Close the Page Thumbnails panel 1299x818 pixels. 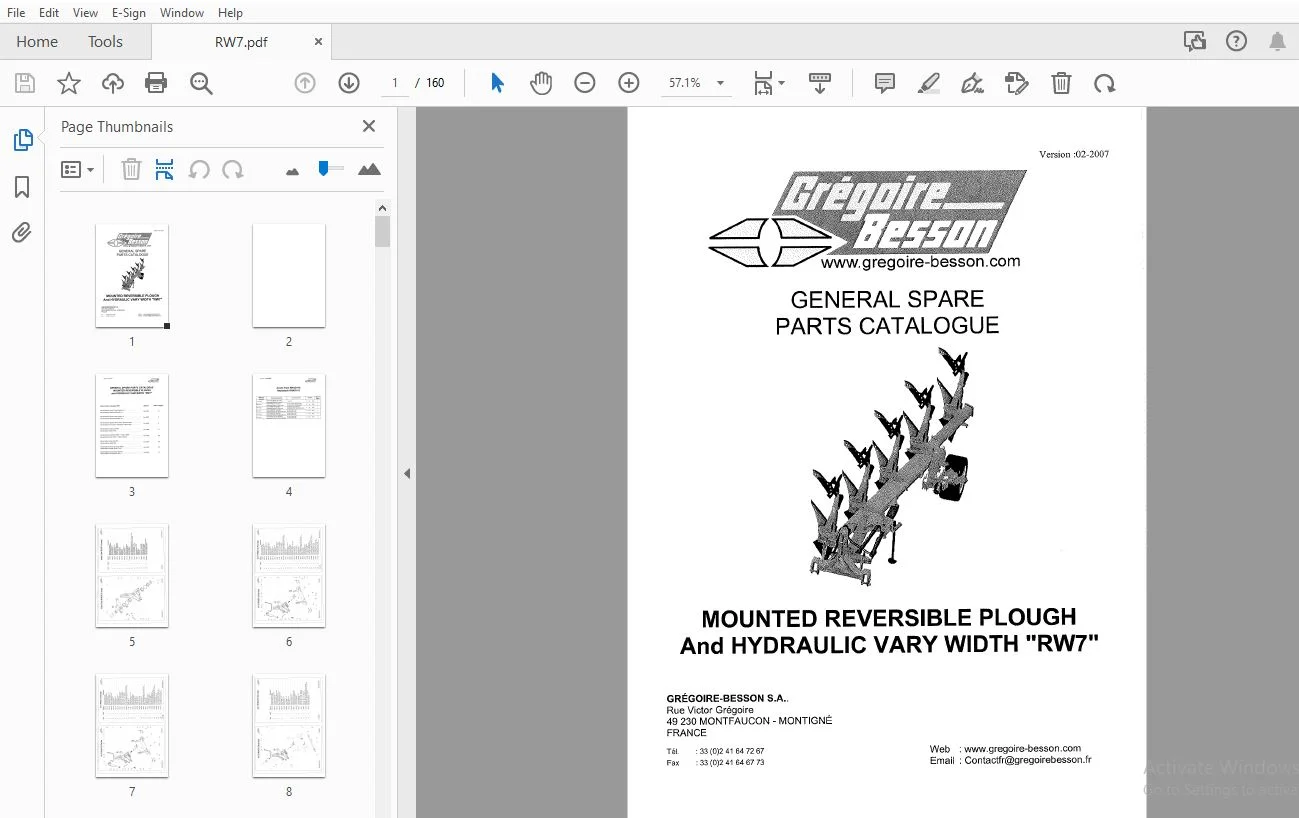369,126
